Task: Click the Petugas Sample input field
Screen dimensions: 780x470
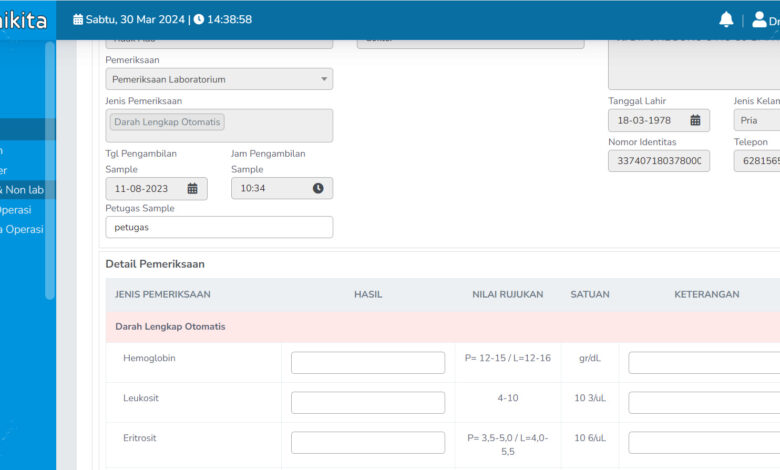Action: pyautogui.click(x=219, y=227)
